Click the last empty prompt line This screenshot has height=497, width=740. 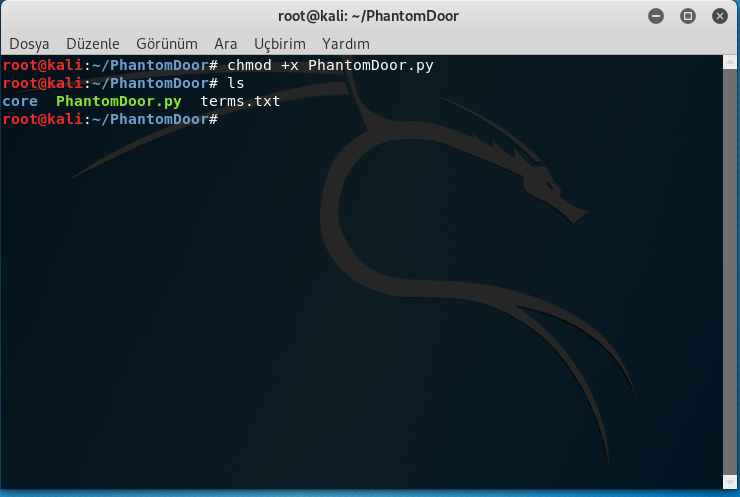point(110,119)
